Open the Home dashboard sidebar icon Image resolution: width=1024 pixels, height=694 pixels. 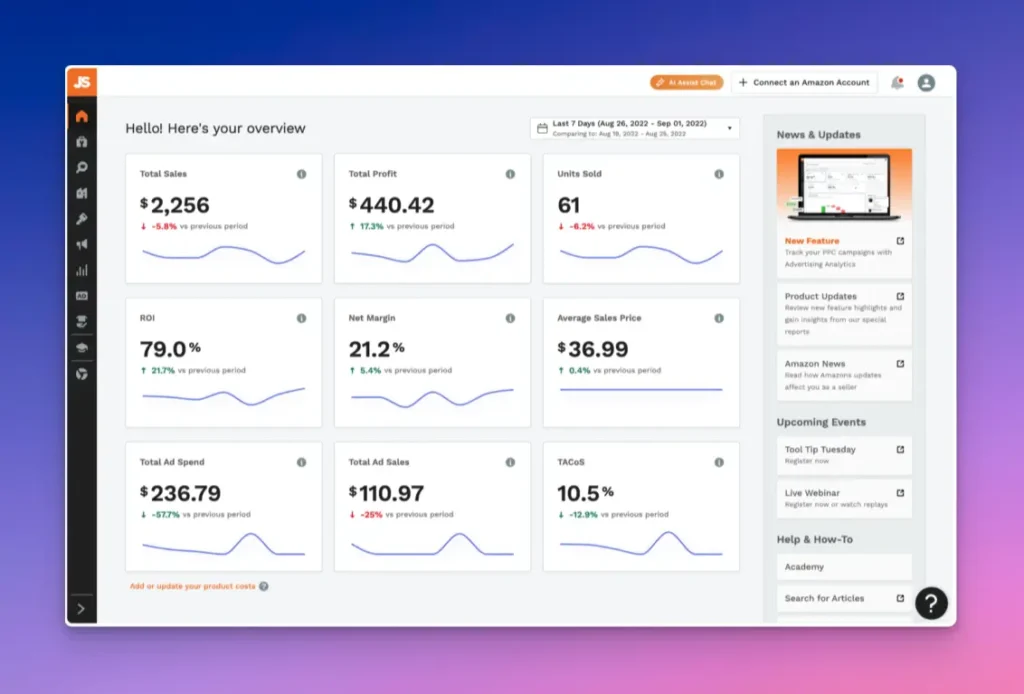point(82,116)
